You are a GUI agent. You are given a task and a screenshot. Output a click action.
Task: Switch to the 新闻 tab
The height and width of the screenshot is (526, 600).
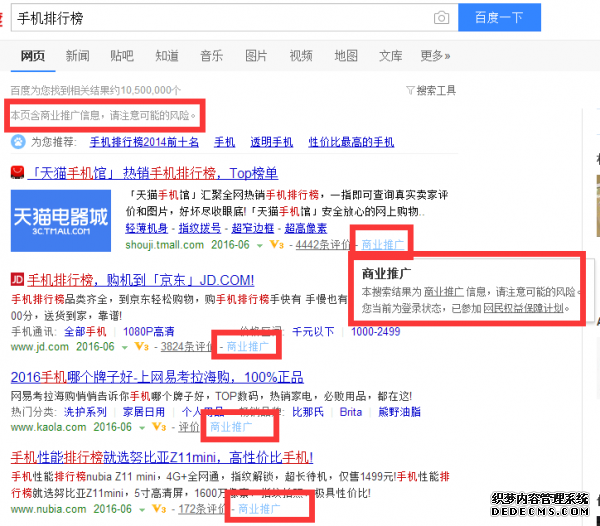click(77, 56)
